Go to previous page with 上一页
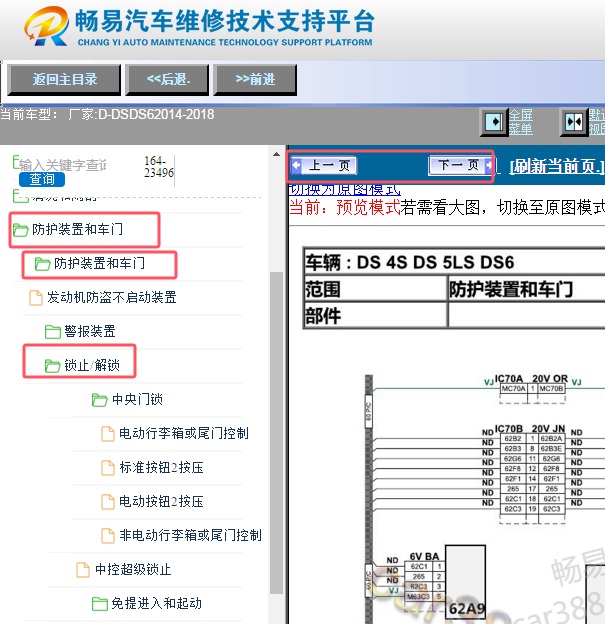The width and height of the screenshot is (605, 624). (x=324, y=166)
